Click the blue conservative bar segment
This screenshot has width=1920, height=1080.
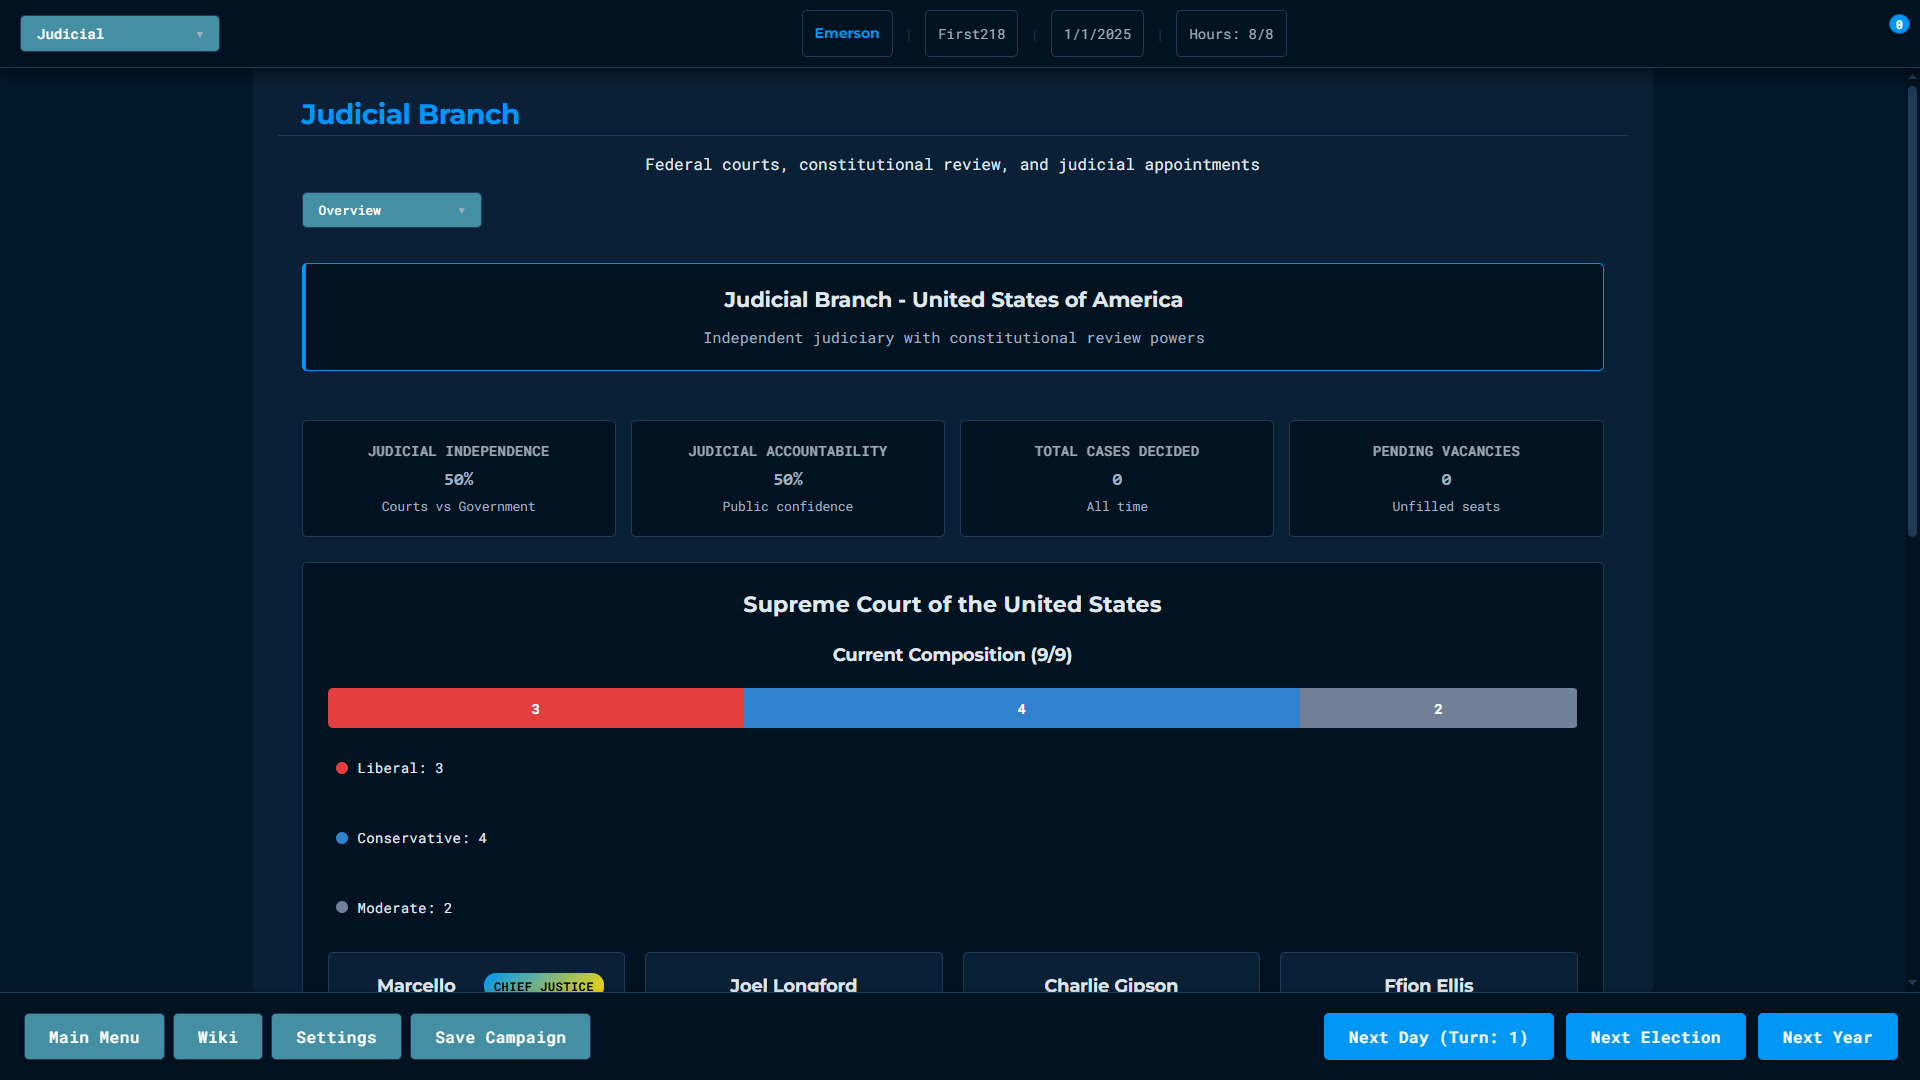point(1021,708)
